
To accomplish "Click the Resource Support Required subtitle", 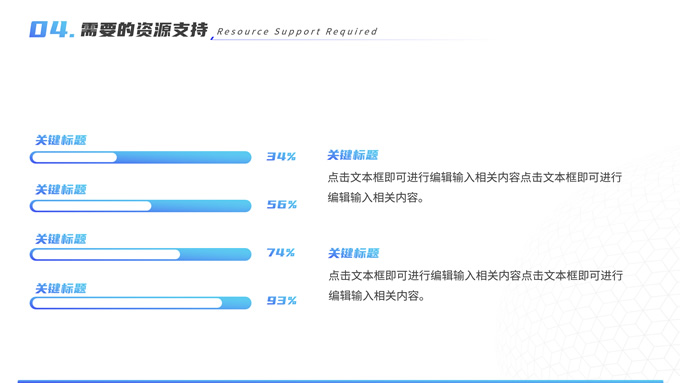I will [x=297, y=32].
